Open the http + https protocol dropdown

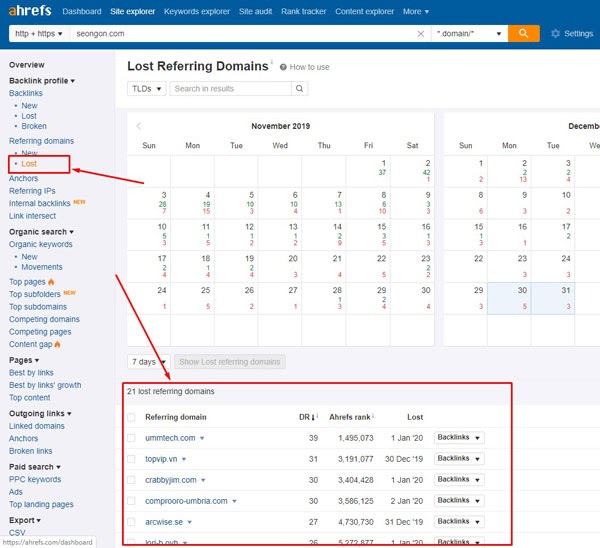39,34
